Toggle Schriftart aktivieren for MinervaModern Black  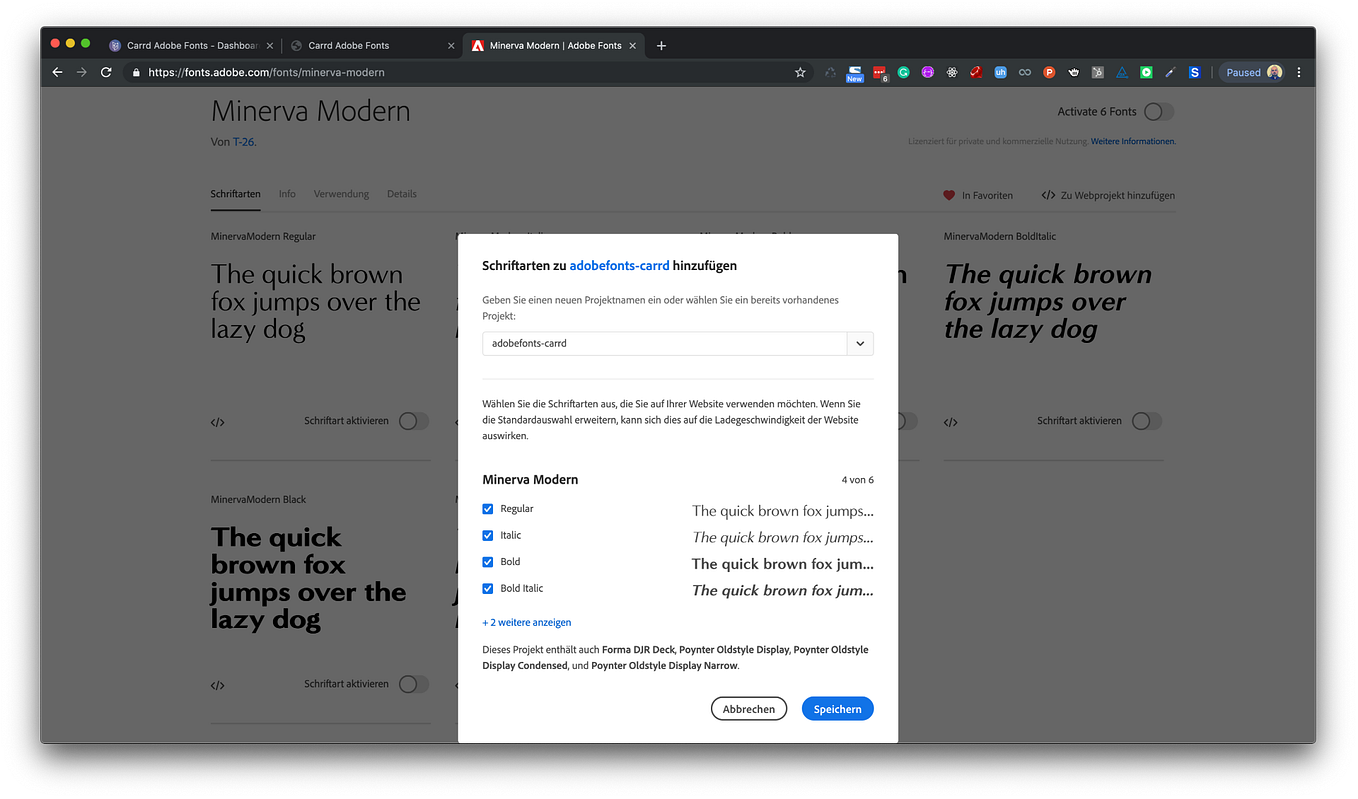414,684
